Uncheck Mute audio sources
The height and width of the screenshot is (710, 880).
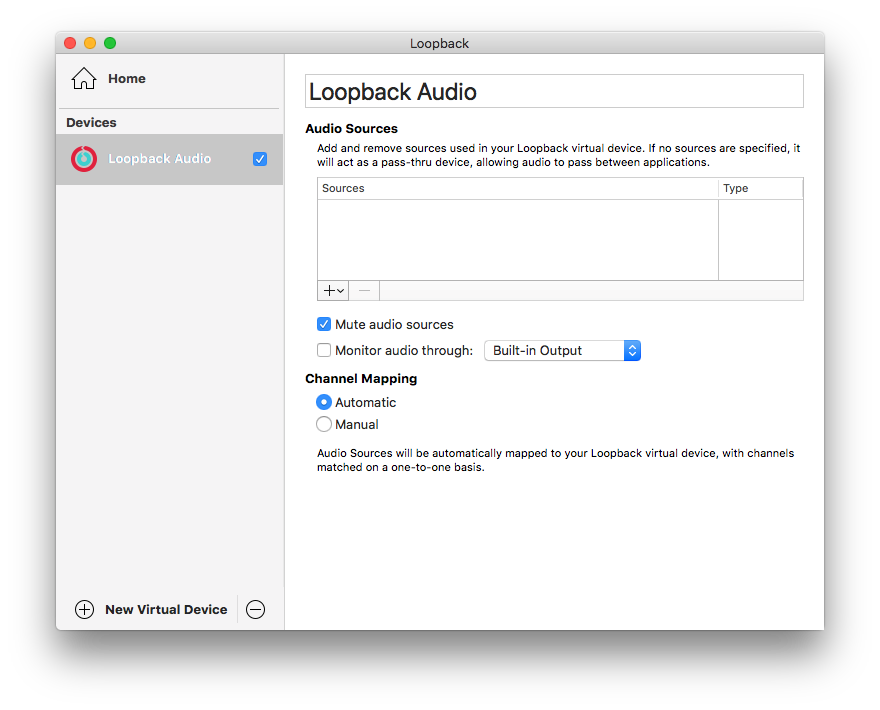click(324, 324)
